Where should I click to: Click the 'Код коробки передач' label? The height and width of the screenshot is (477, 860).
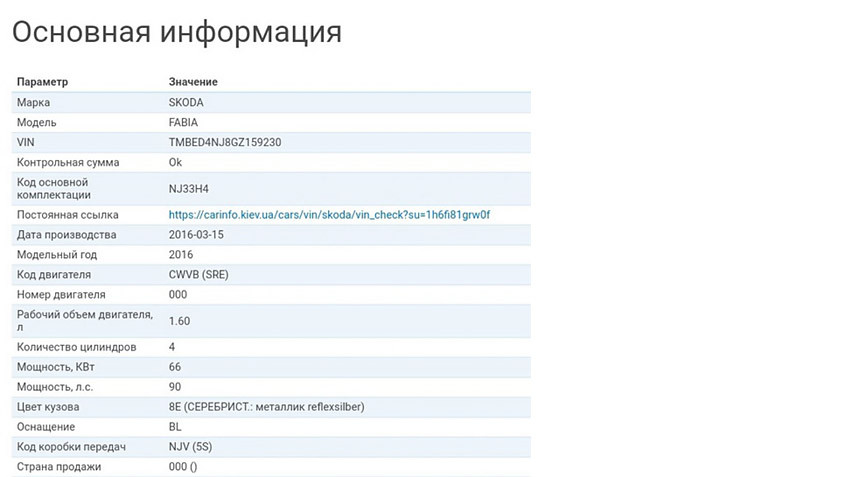(71, 447)
